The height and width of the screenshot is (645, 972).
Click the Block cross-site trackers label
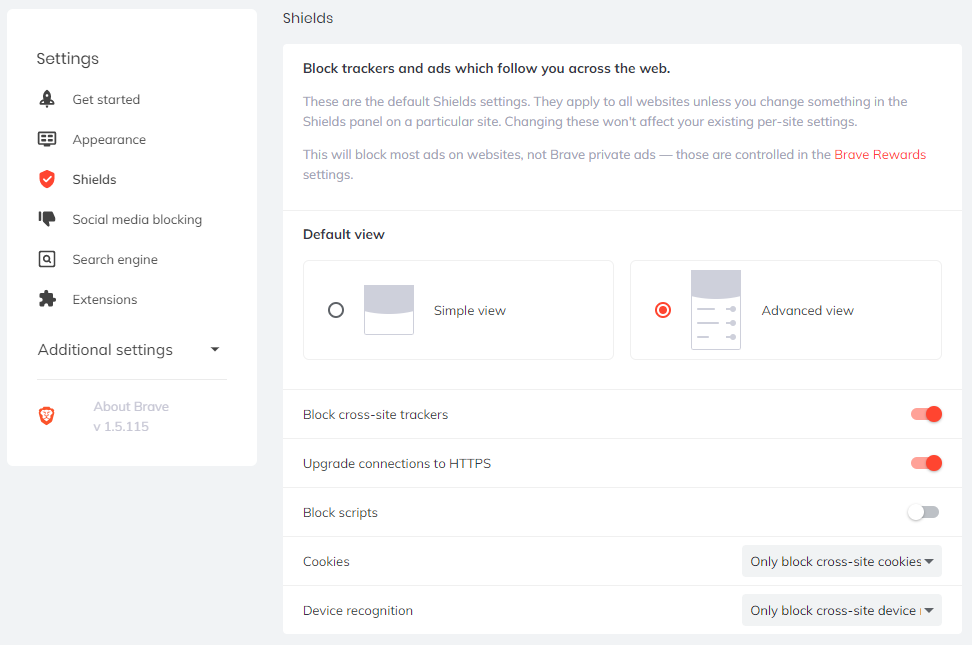[x=376, y=414]
